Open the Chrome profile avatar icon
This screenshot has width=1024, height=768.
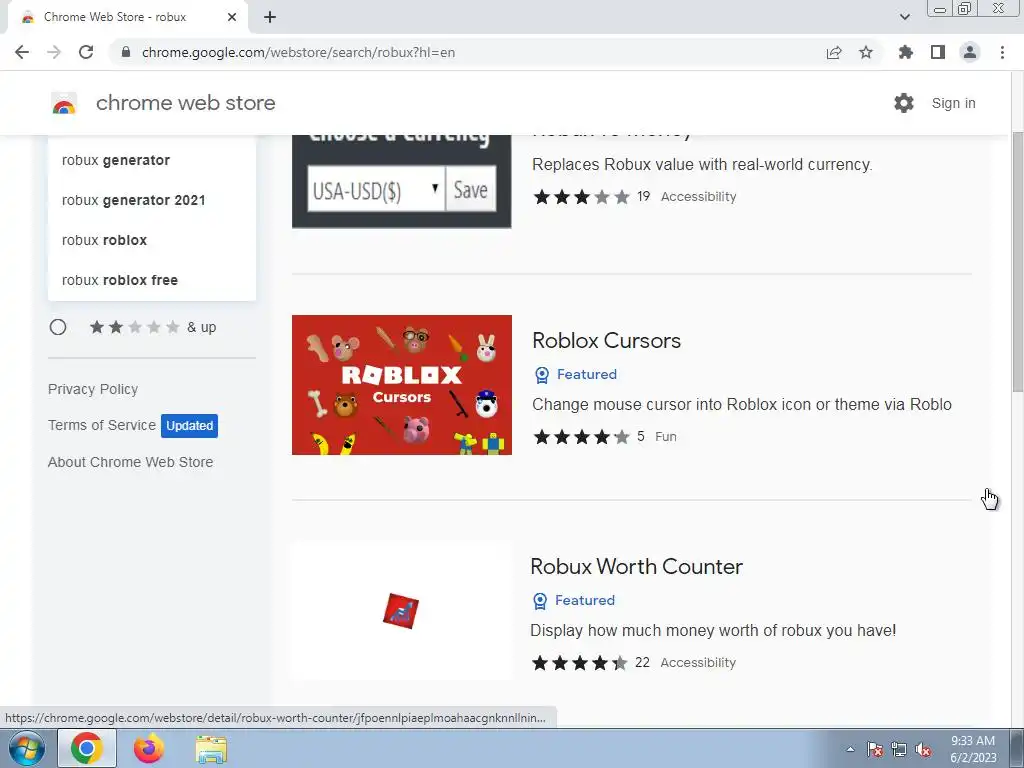(970, 52)
